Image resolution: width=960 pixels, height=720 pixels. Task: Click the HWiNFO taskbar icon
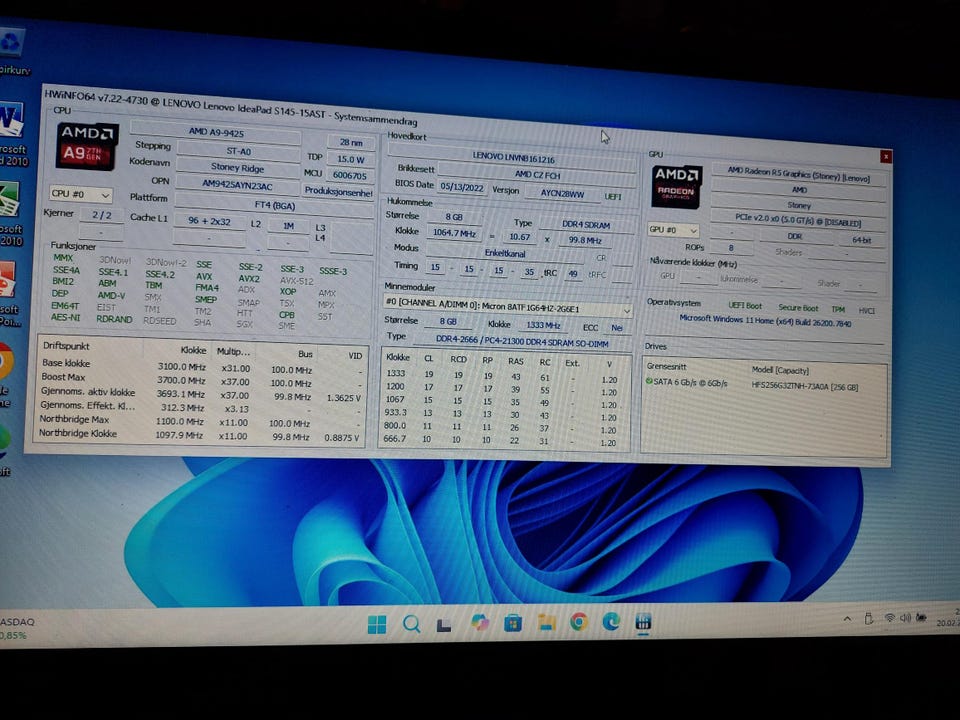(643, 622)
